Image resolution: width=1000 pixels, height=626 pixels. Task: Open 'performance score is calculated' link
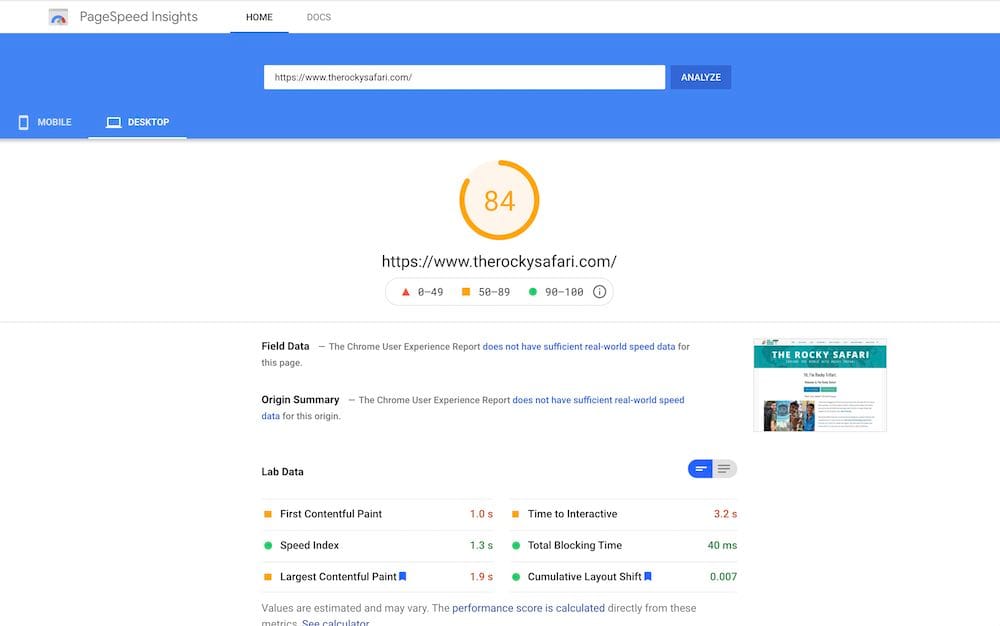coord(528,608)
